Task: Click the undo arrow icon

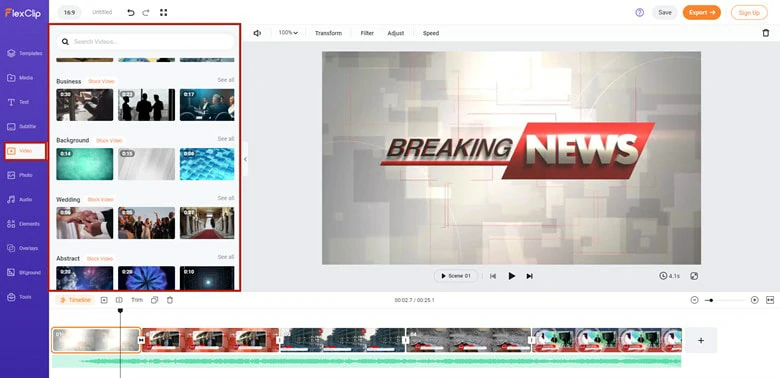Action: coord(131,12)
